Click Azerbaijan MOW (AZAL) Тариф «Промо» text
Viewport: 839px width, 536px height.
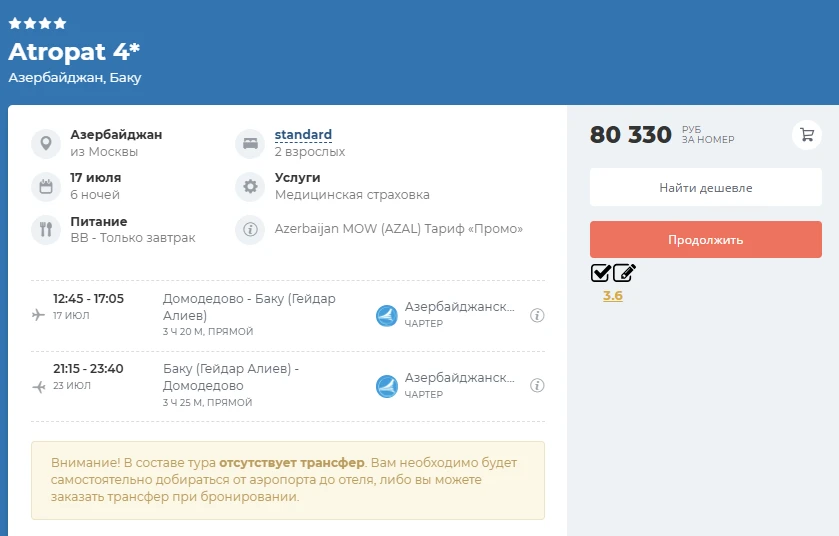(x=399, y=229)
